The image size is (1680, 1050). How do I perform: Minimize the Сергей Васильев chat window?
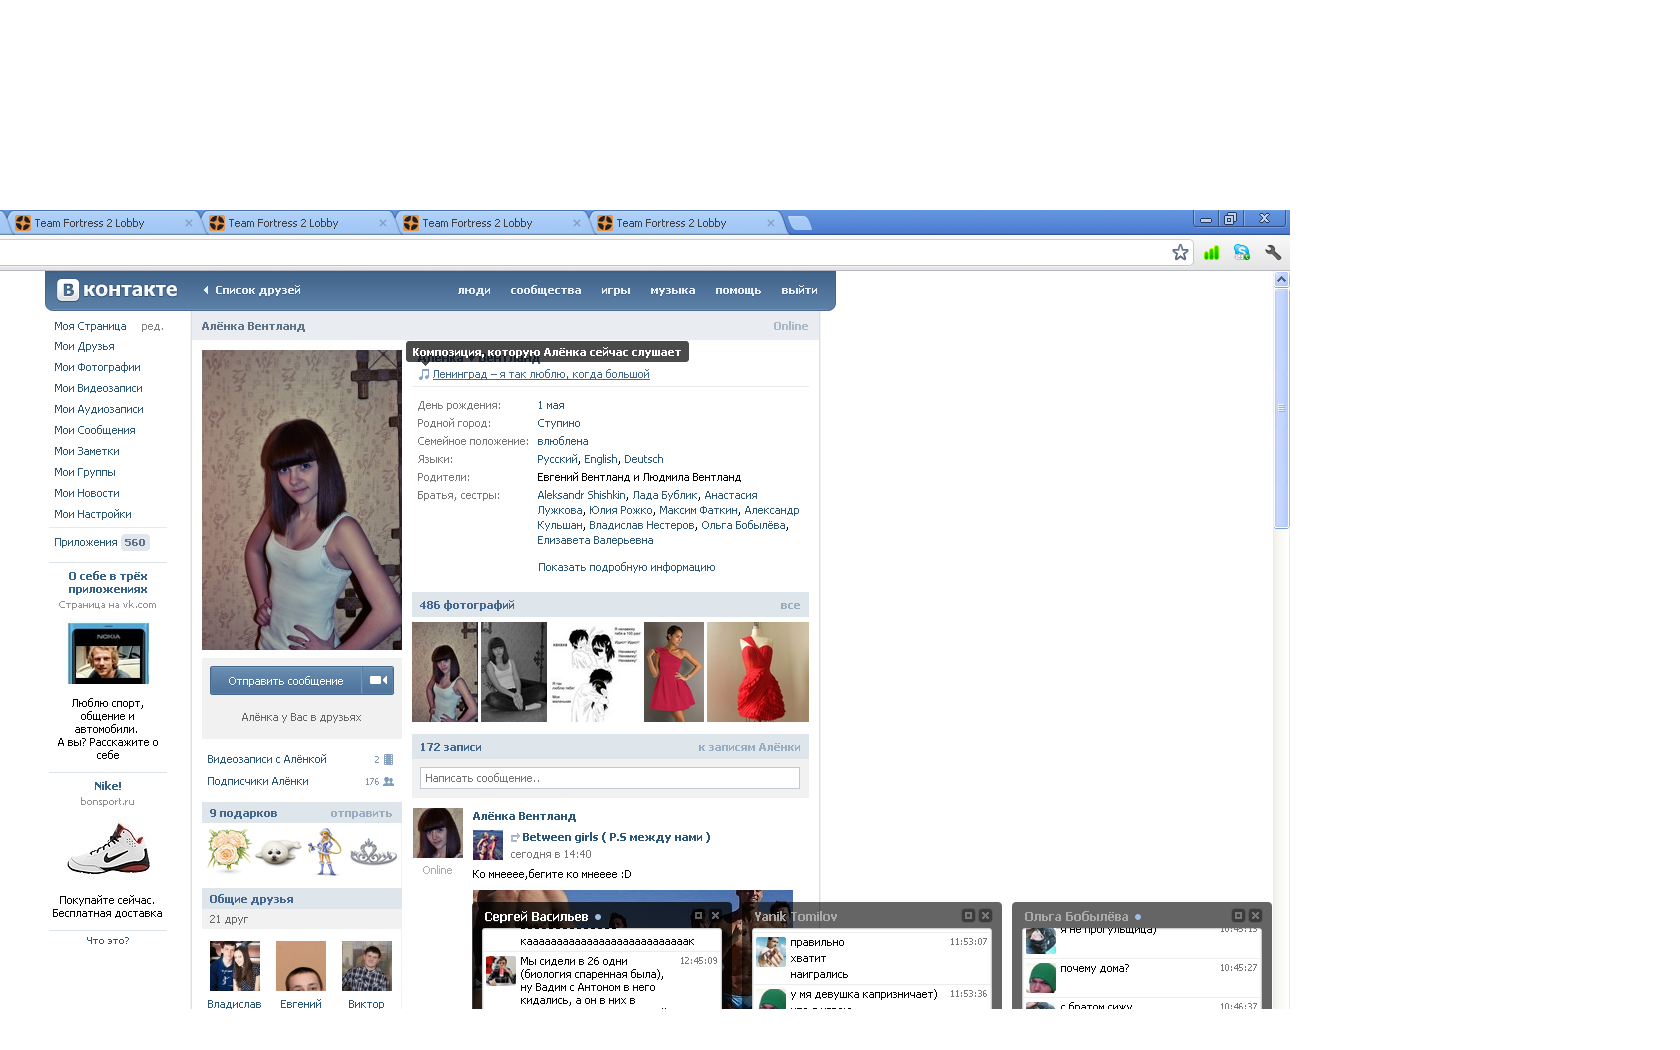pyautogui.click(x=698, y=916)
